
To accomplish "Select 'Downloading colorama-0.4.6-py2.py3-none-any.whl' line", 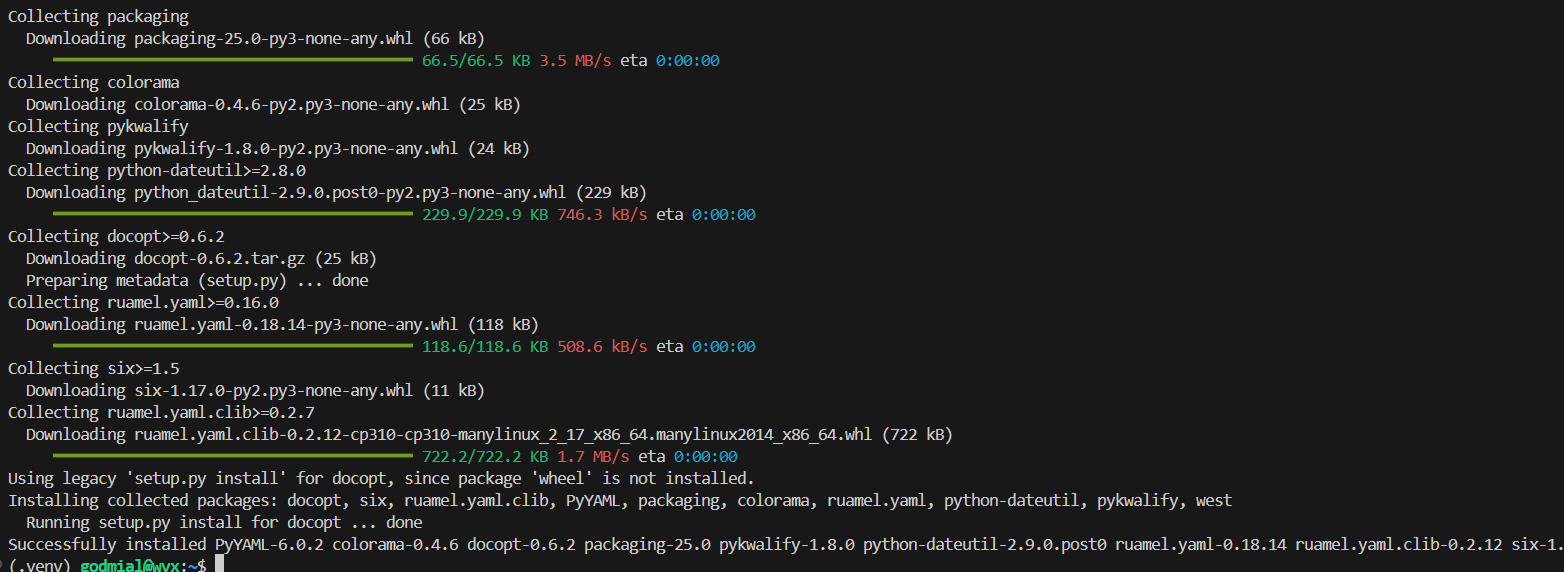I will [x=273, y=105].
